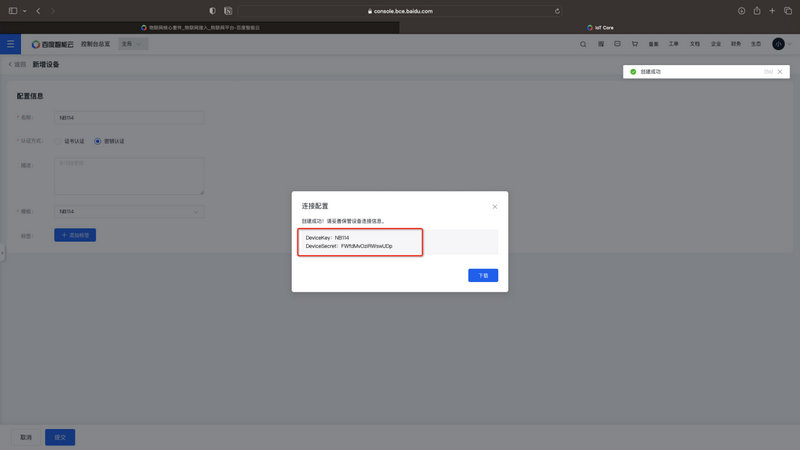The height and width of the screenshot is (450, 800).
Task: Switch to the IoT Core browser tab
Action: coord(603,27)
